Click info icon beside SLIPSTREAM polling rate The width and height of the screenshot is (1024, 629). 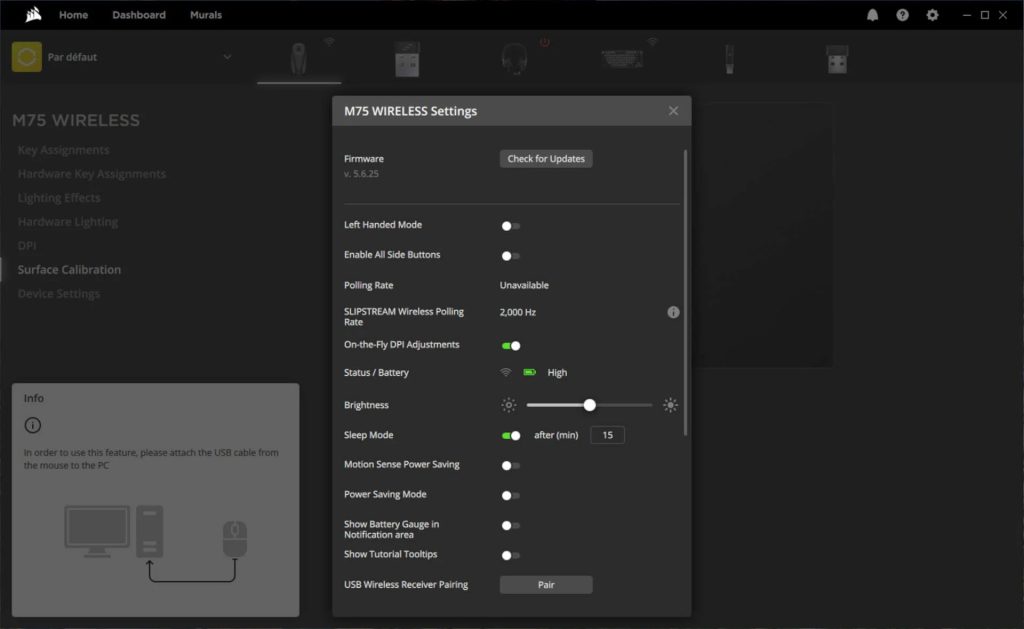[x=673, y=312]
